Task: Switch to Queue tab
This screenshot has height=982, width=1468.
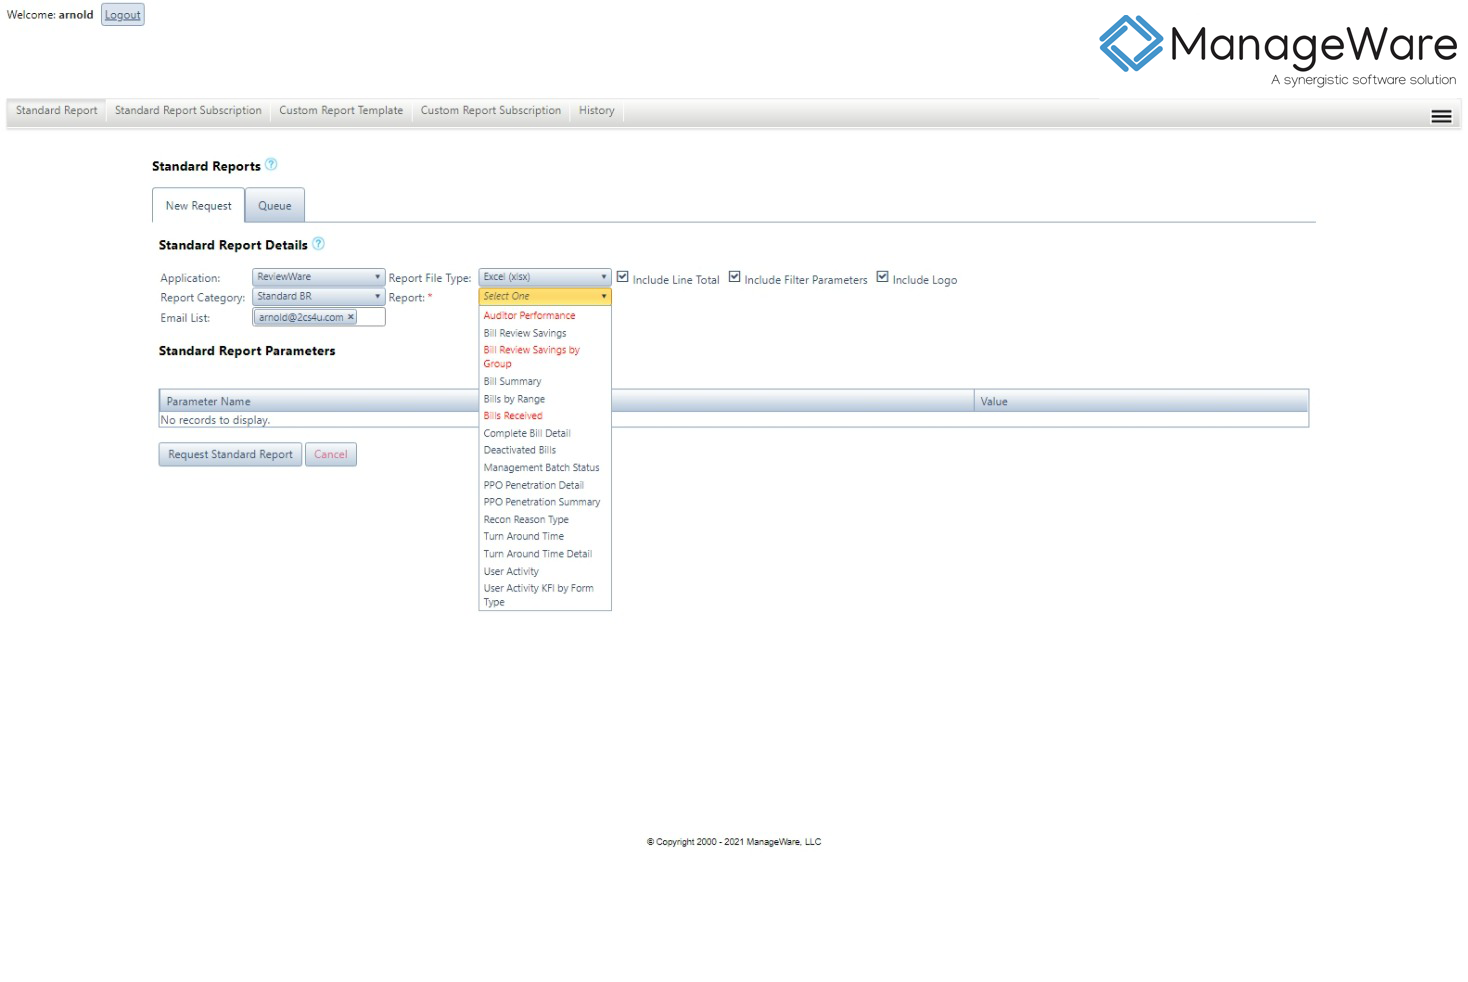Action: point(275,205)
